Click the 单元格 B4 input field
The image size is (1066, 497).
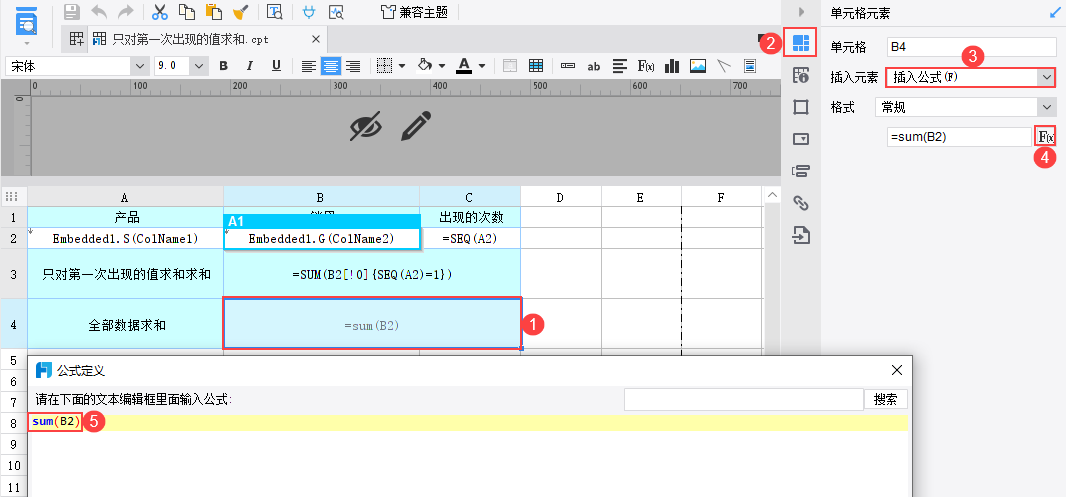(x=972, y=47)
